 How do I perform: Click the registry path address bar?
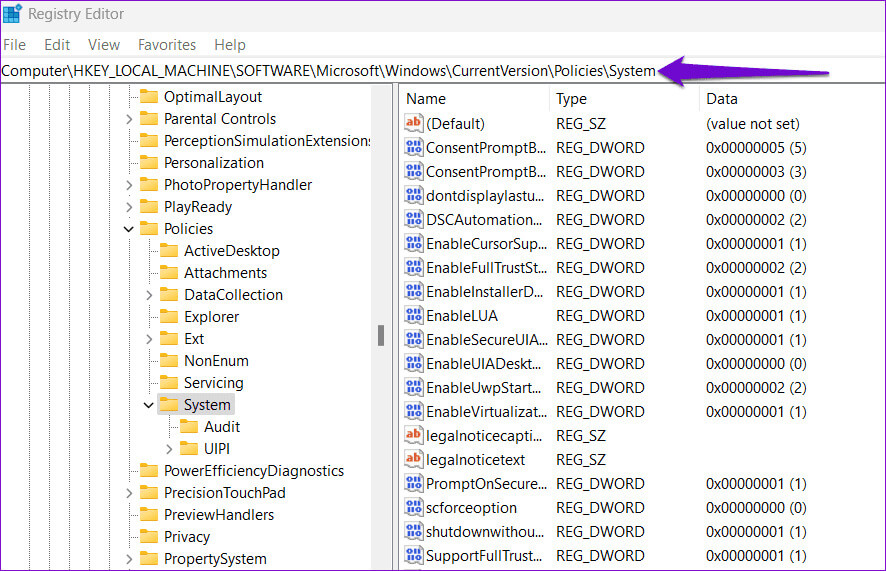442,71
